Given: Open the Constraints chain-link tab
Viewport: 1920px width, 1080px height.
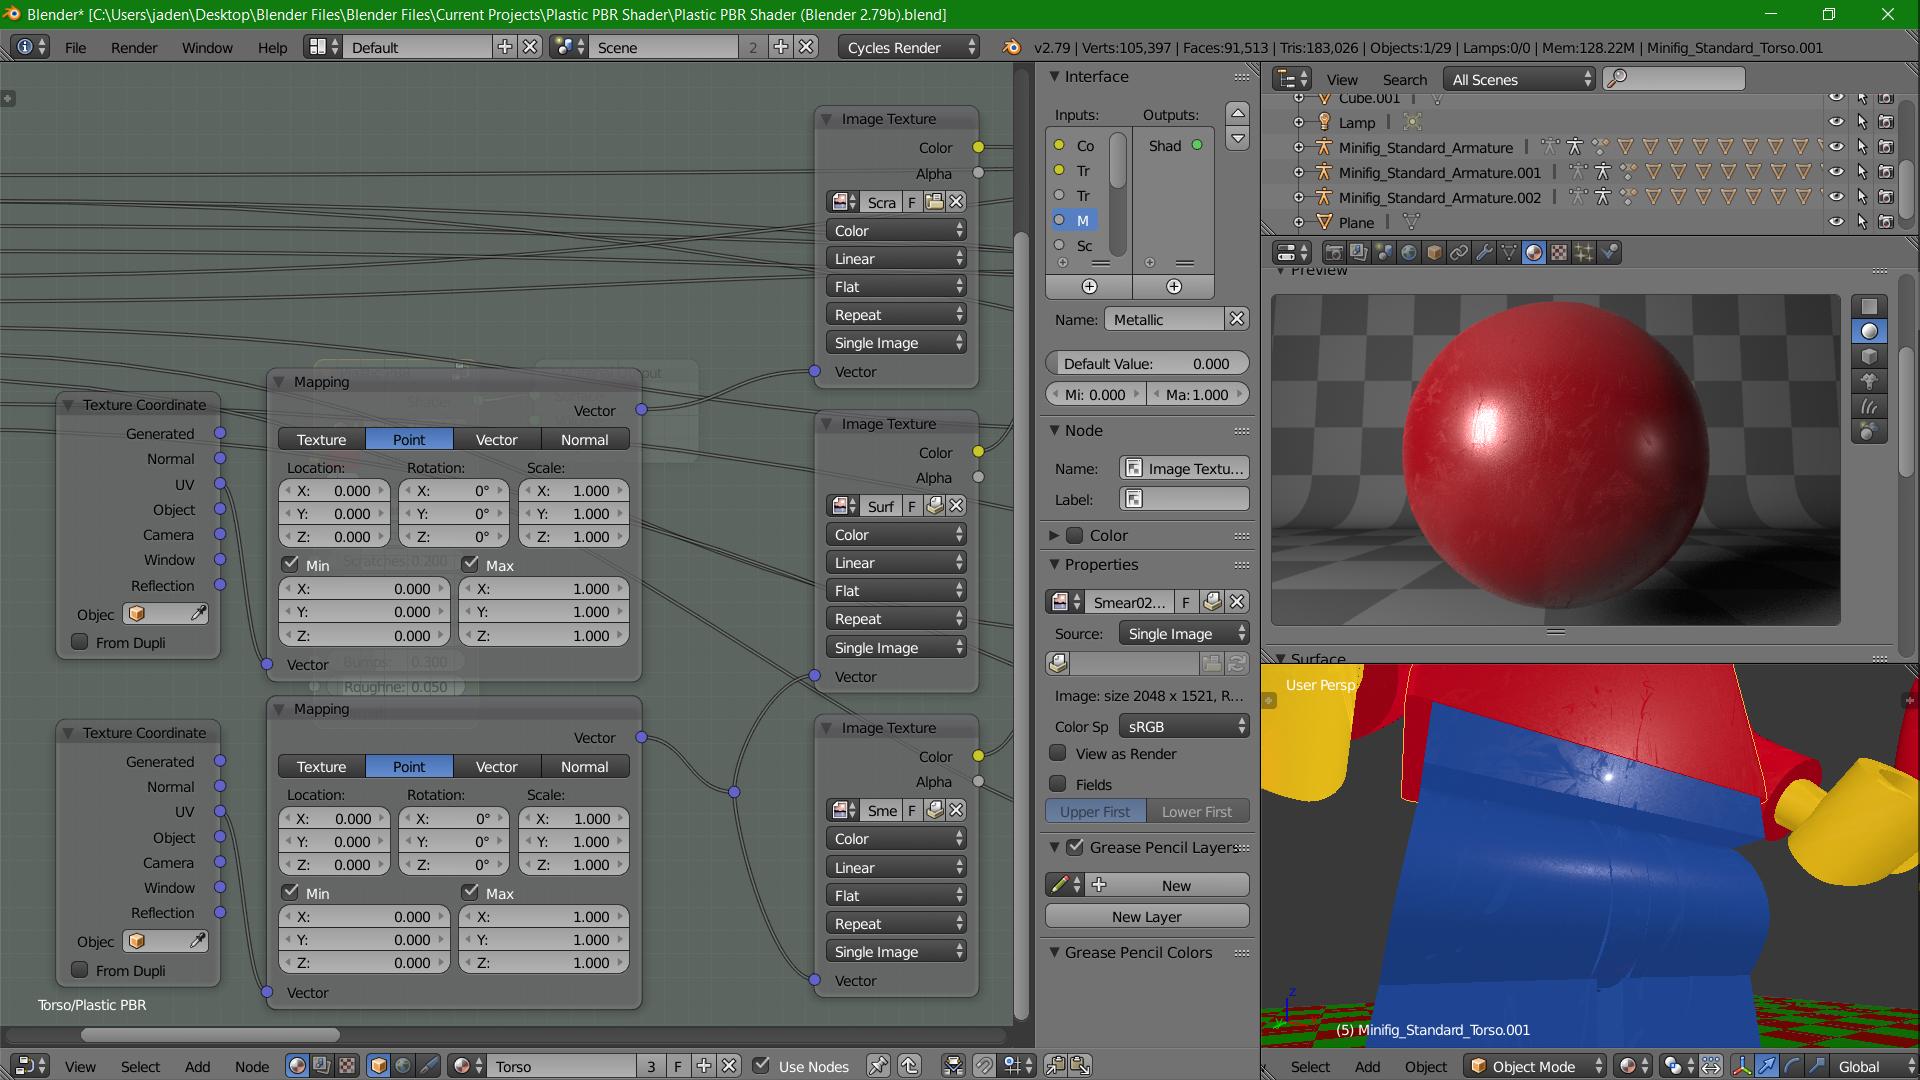Looking at the screenshot, I should 1459,253.
